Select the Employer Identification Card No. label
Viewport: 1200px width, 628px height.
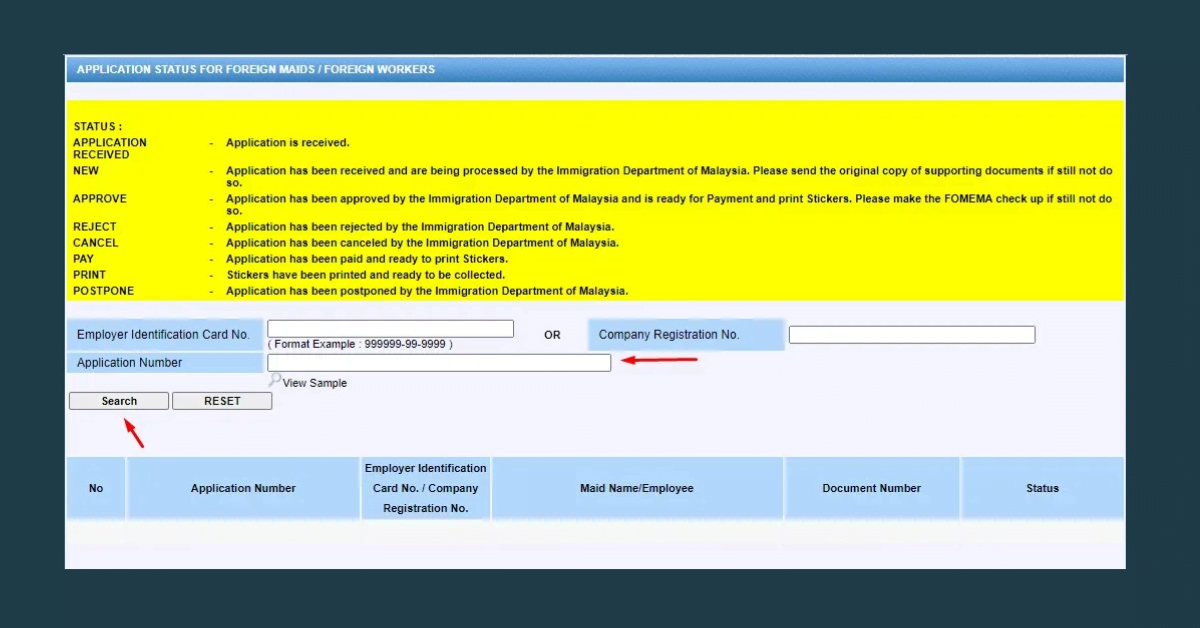(163, 334)
